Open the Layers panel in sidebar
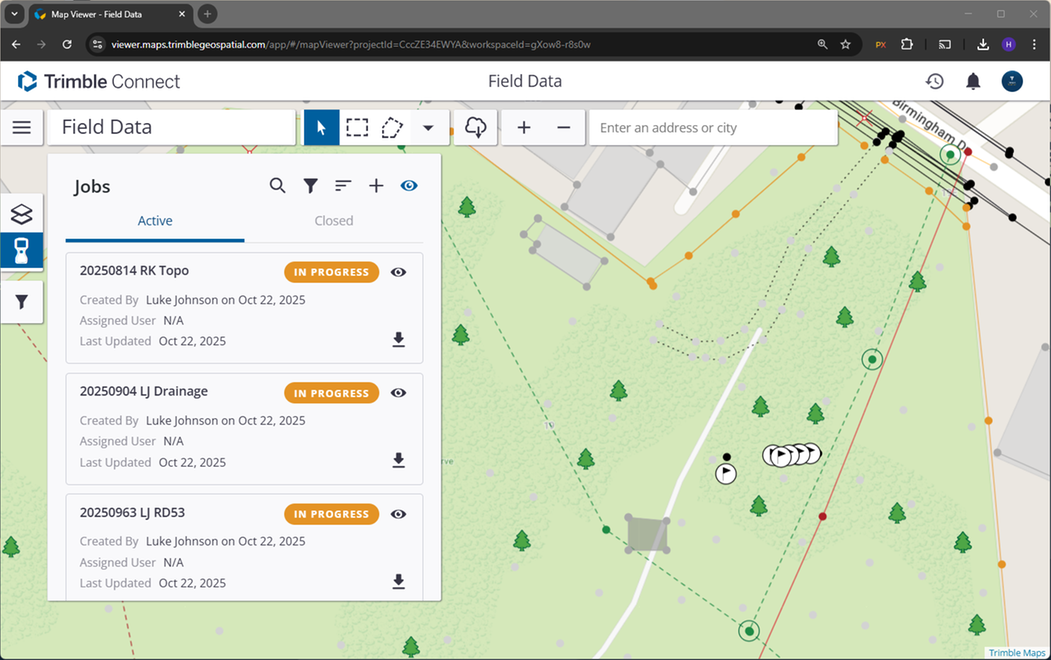This screenshot has width=1051, height=660. [x=21, y=214]
